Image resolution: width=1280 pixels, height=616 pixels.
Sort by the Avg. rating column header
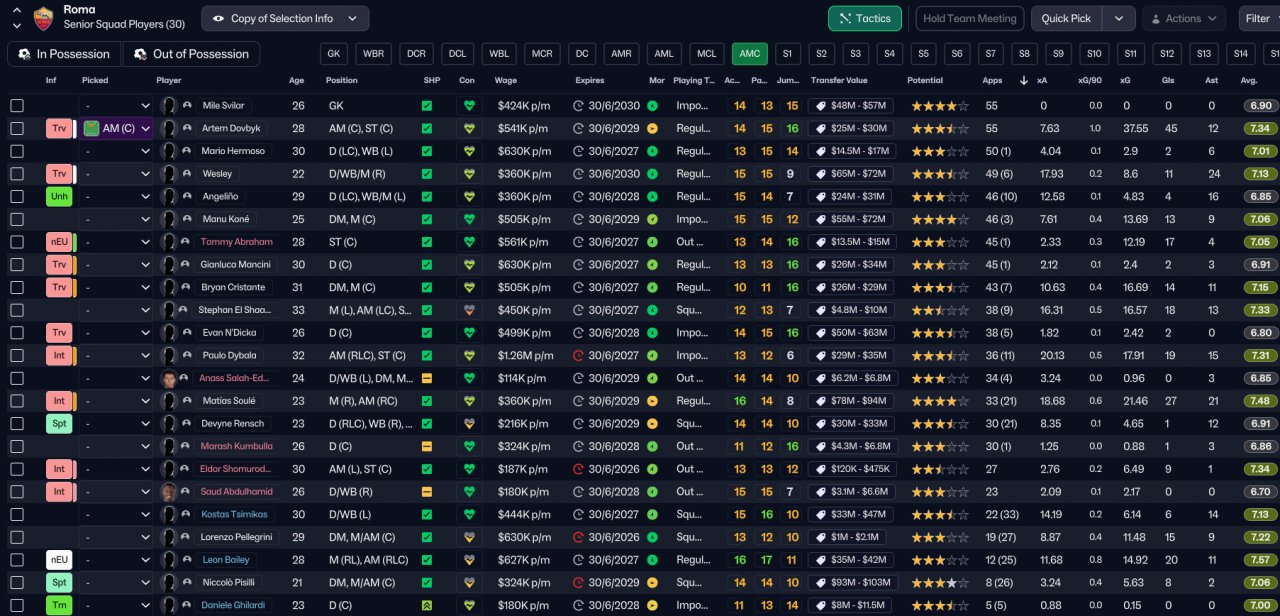click(x=1249, y=80)
